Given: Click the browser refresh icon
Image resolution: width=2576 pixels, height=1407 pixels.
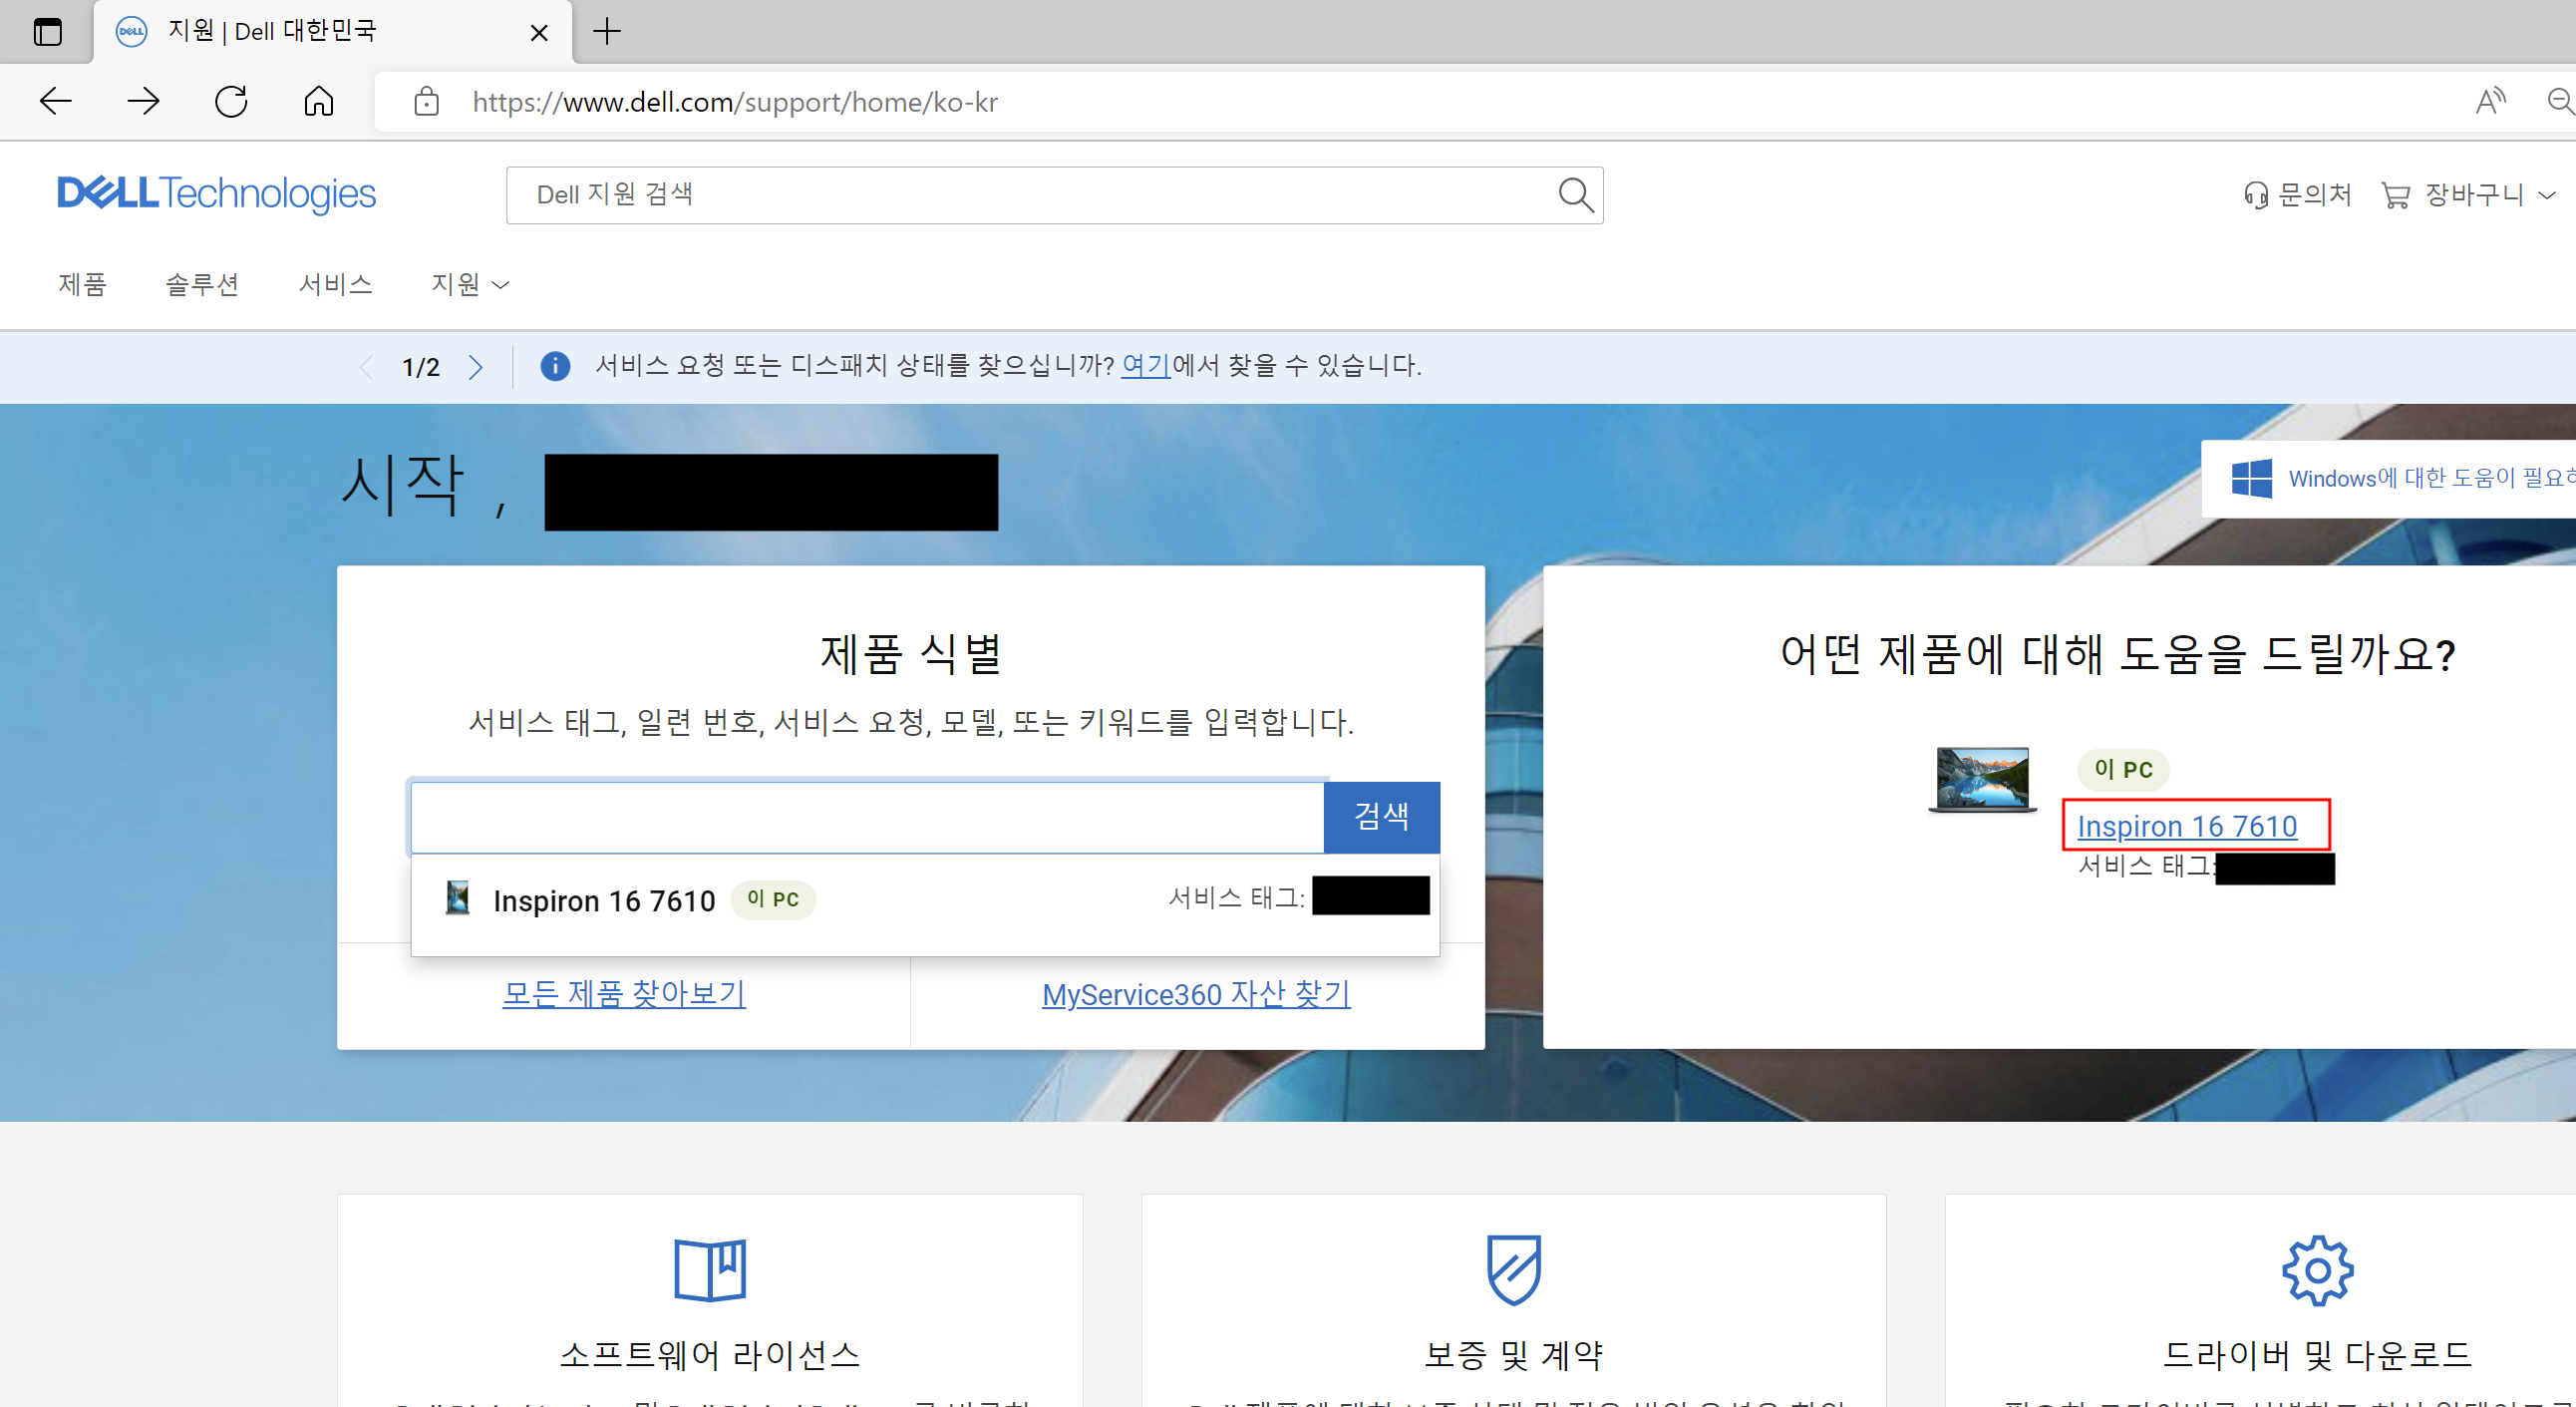Looking at the screenshot, I should (x=231, y=102).
